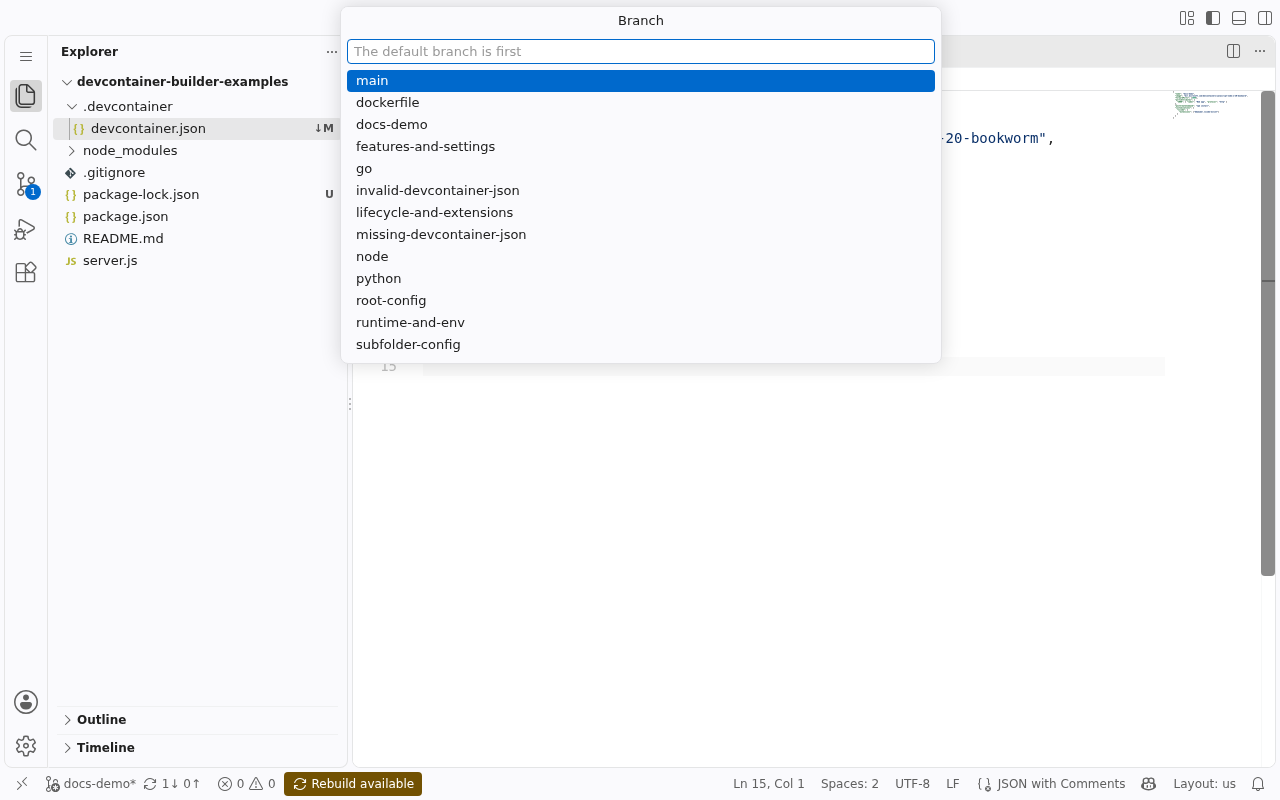
Task: Toggle primary side bar visibility
Action: pos(1213,18)
